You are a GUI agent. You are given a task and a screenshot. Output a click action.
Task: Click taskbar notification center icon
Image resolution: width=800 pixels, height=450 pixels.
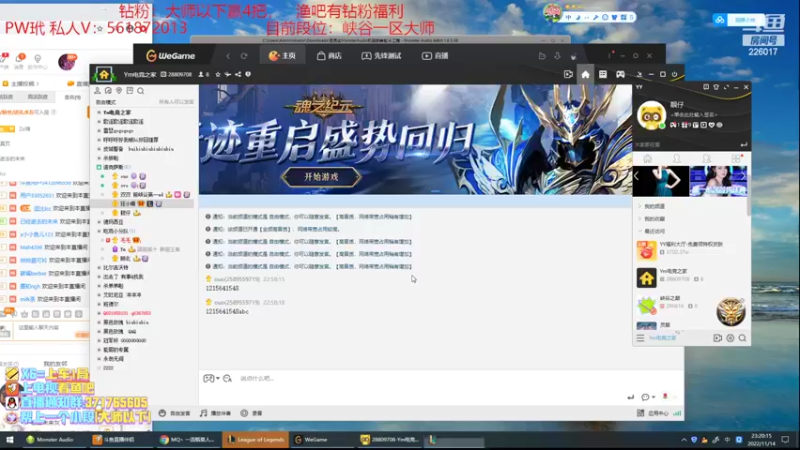coord(785,439)
